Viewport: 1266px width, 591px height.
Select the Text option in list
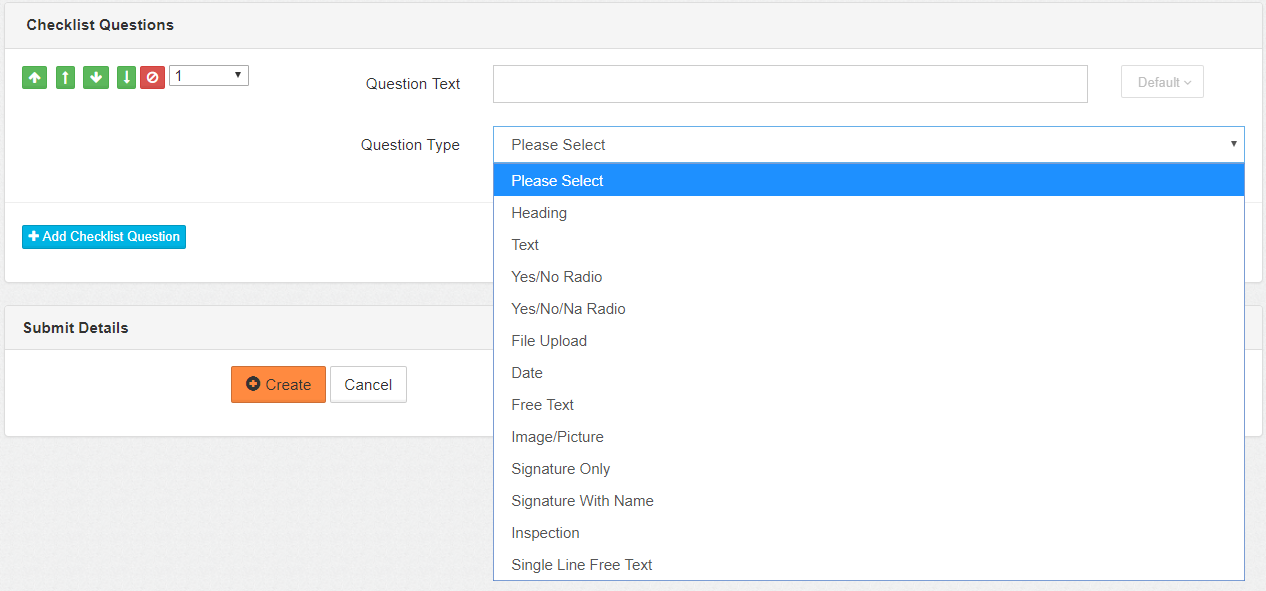pos(525,245)
